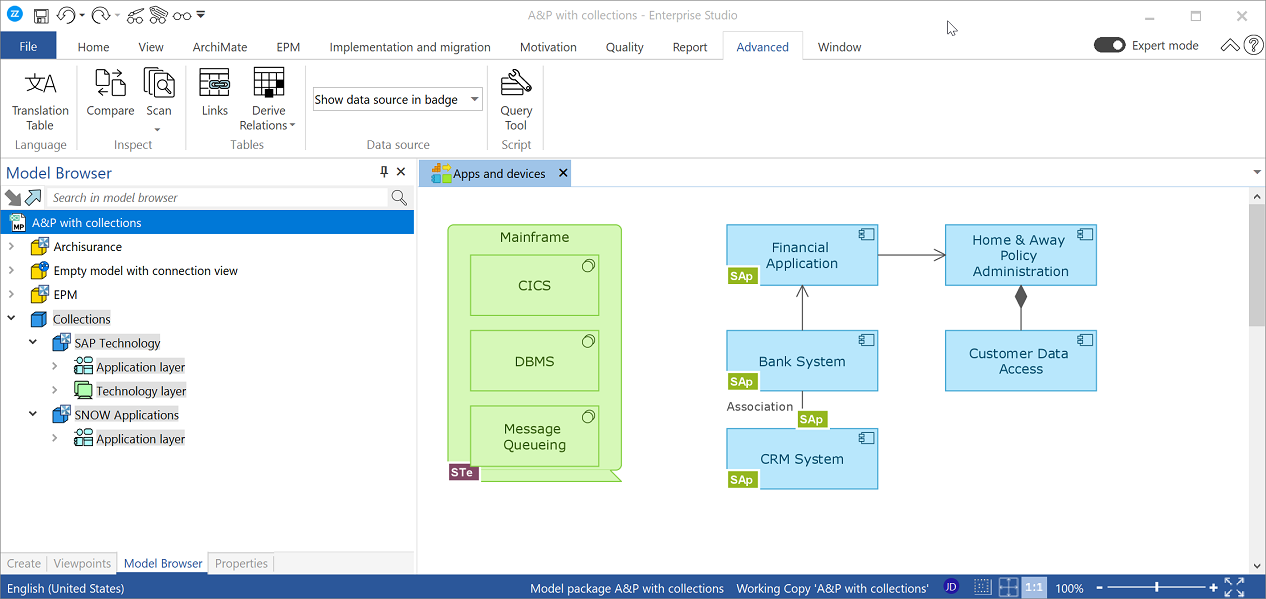Image resolution: width=1266 pixels, height=599 pixels.
Task: Open the Show data source in badge dropdown
Action: [x=397, y=99]
